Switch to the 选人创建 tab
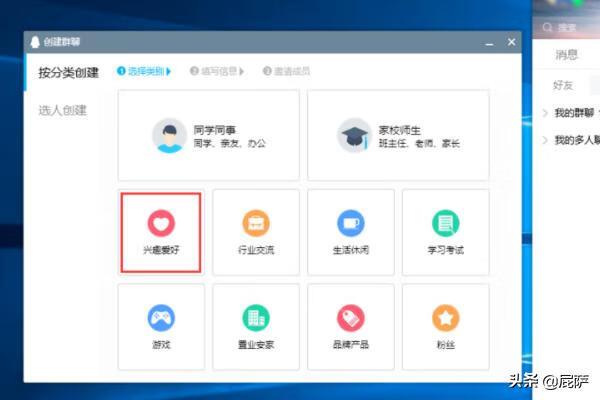Image resolution: width=600 pixels, height=400 pixels. point(63,111)
